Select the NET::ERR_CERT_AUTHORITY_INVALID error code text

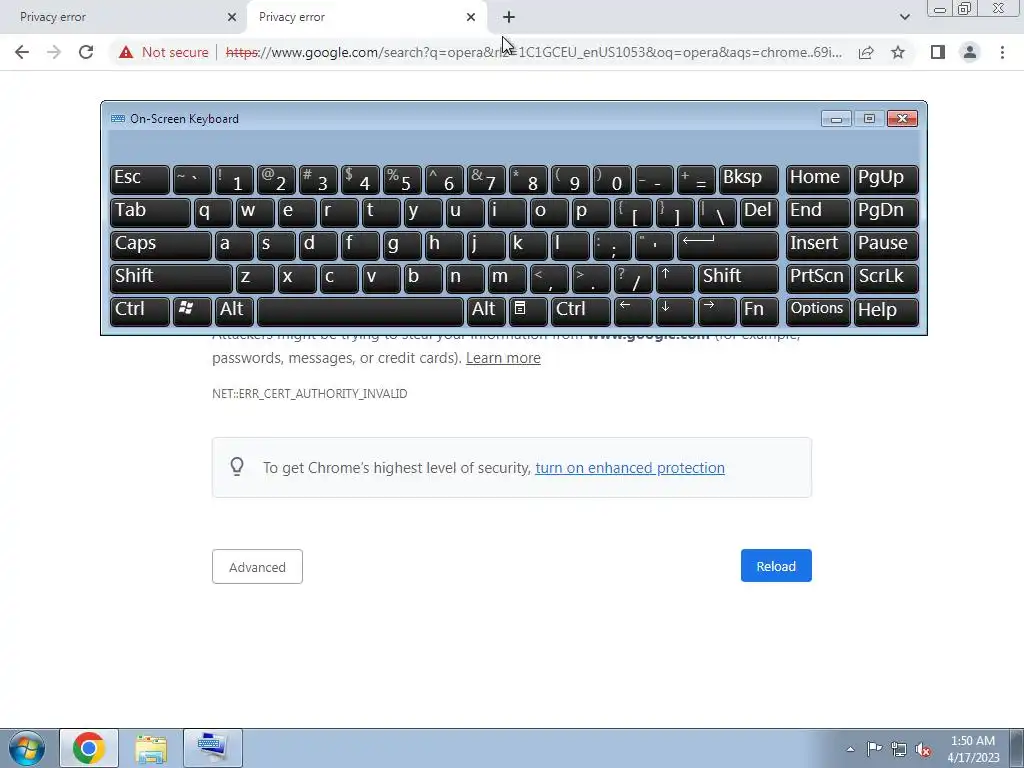point(310,394)
